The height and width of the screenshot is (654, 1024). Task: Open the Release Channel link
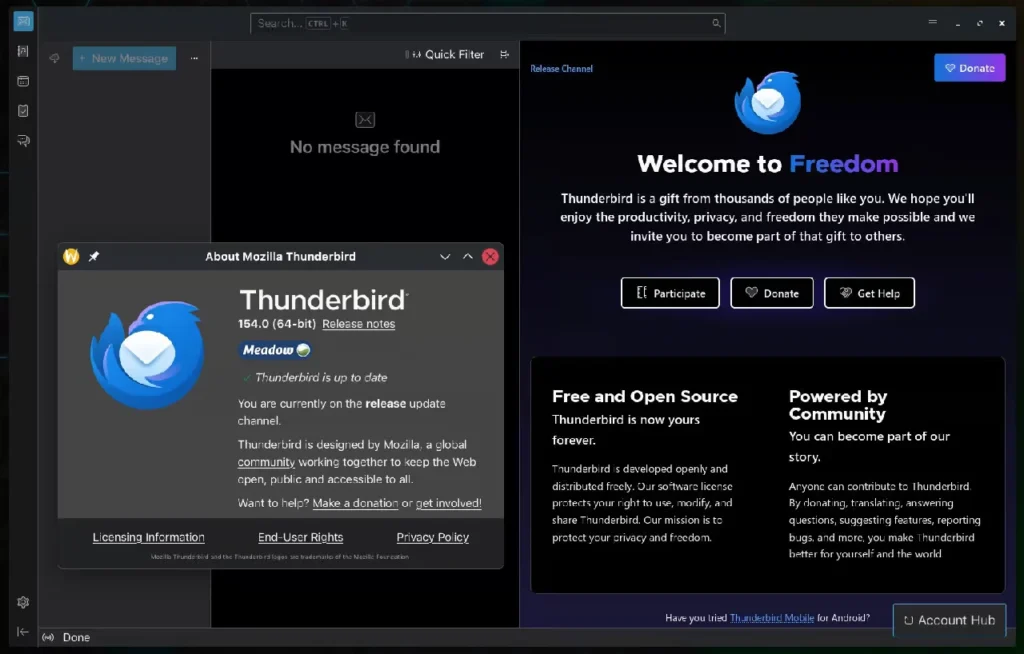click(562, 69)
